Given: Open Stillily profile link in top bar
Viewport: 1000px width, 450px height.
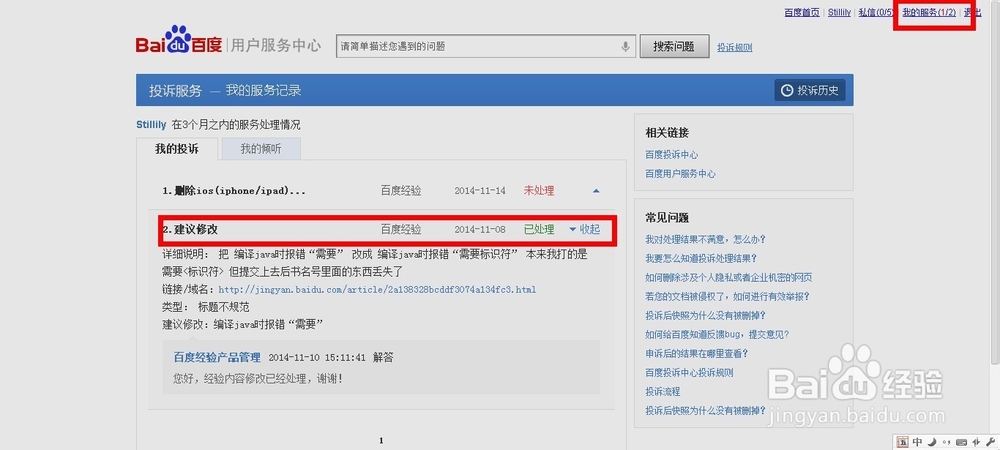Looking at the screenshot, I should pyautogui.click(x=839, y=13).
